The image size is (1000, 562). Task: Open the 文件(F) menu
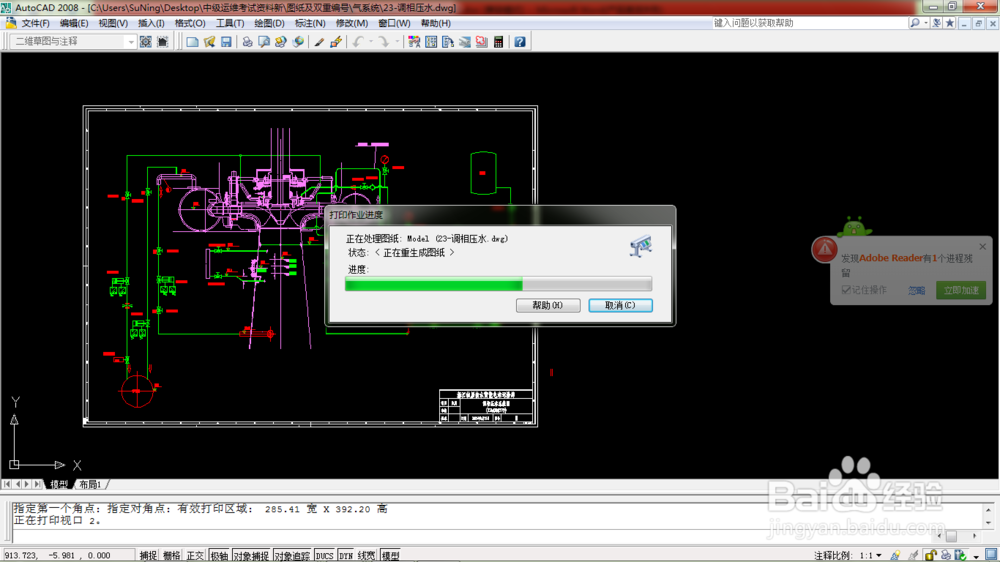tap(35, 23)
